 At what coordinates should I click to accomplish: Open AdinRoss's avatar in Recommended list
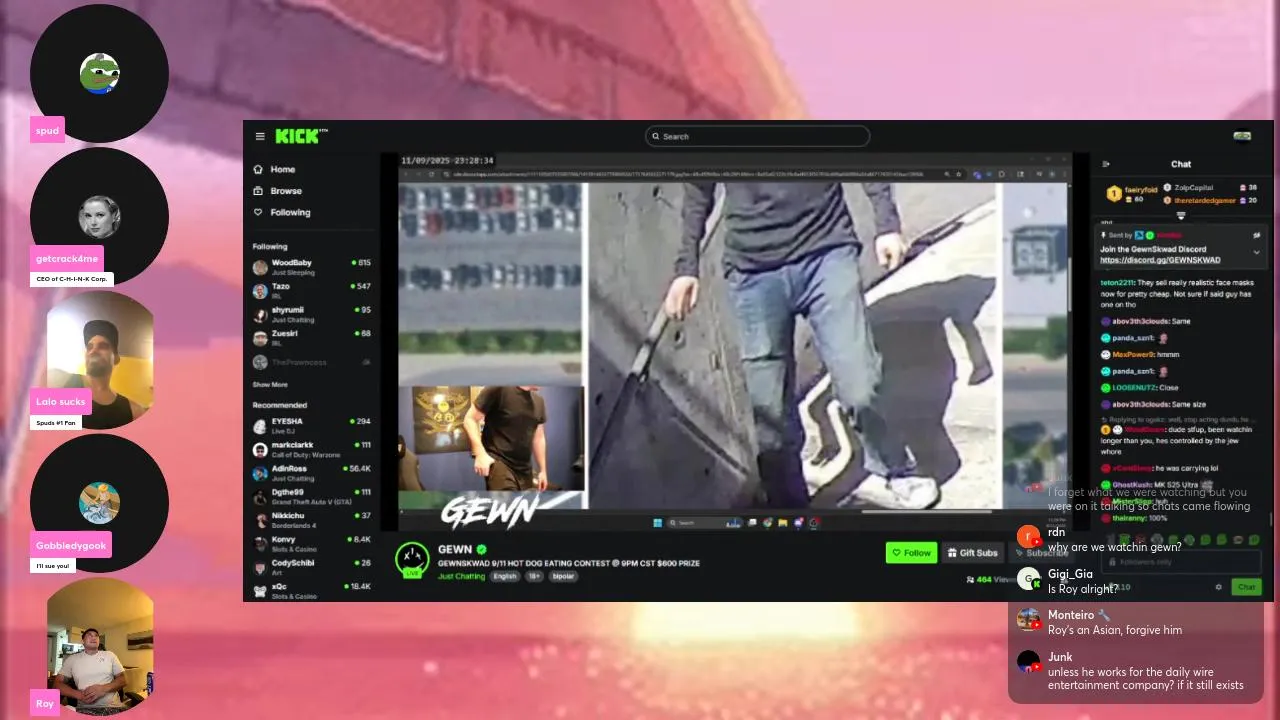click(x=260, y=473)
